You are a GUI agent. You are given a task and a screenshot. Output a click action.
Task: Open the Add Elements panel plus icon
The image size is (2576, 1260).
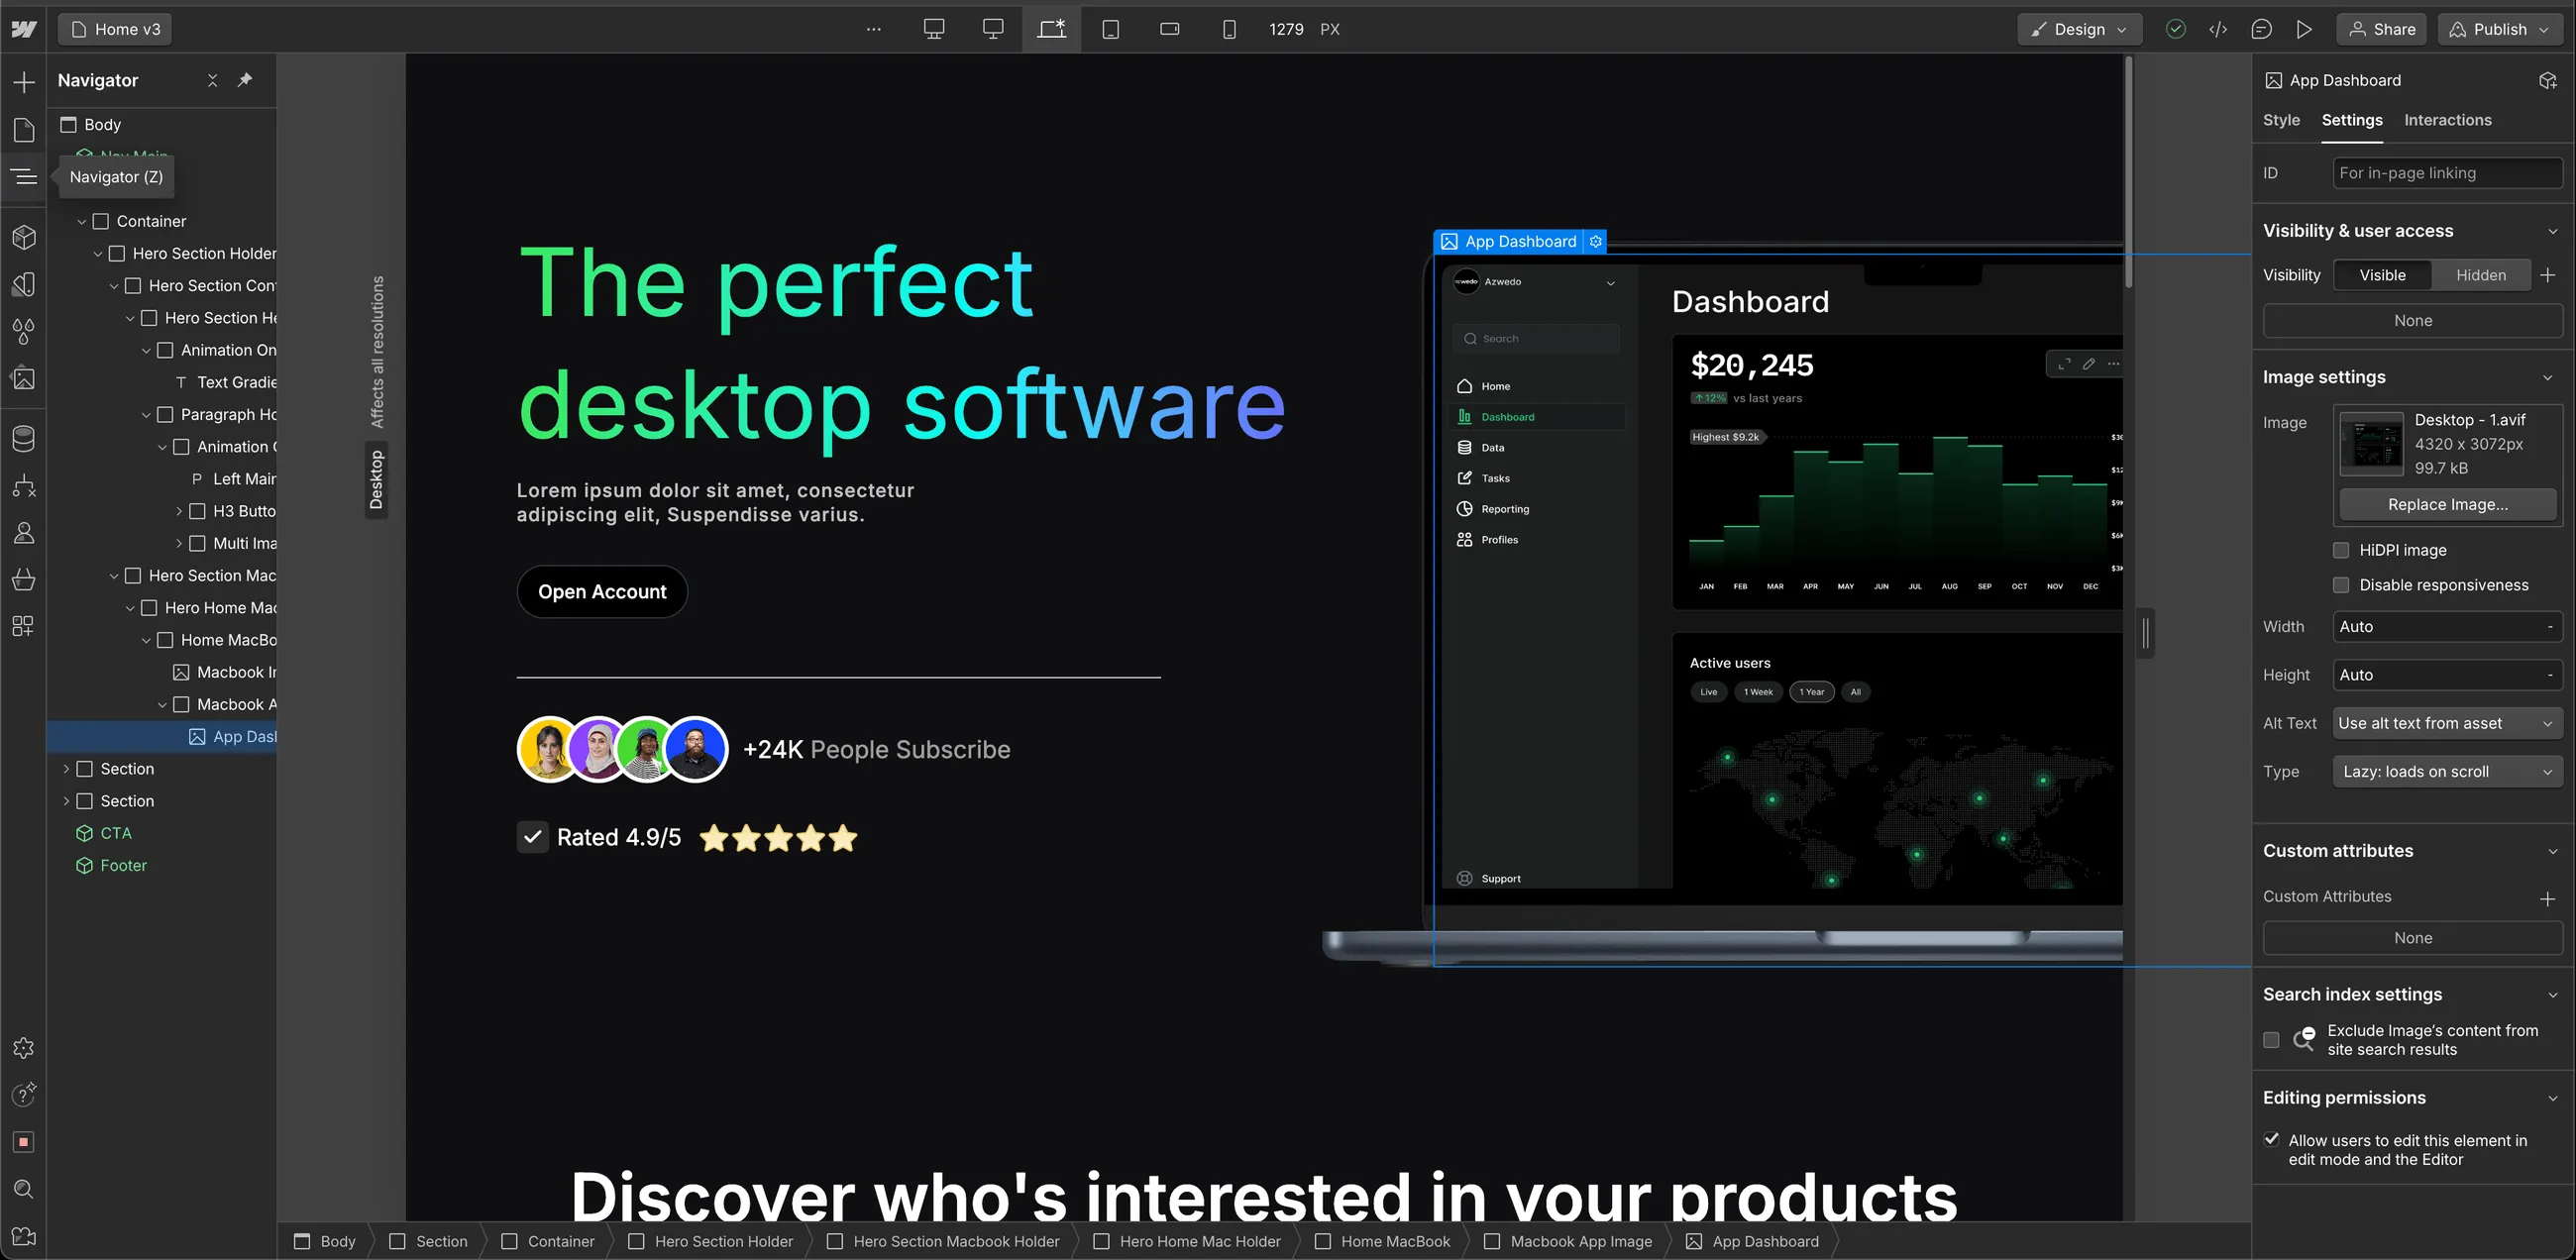[24, 82]
